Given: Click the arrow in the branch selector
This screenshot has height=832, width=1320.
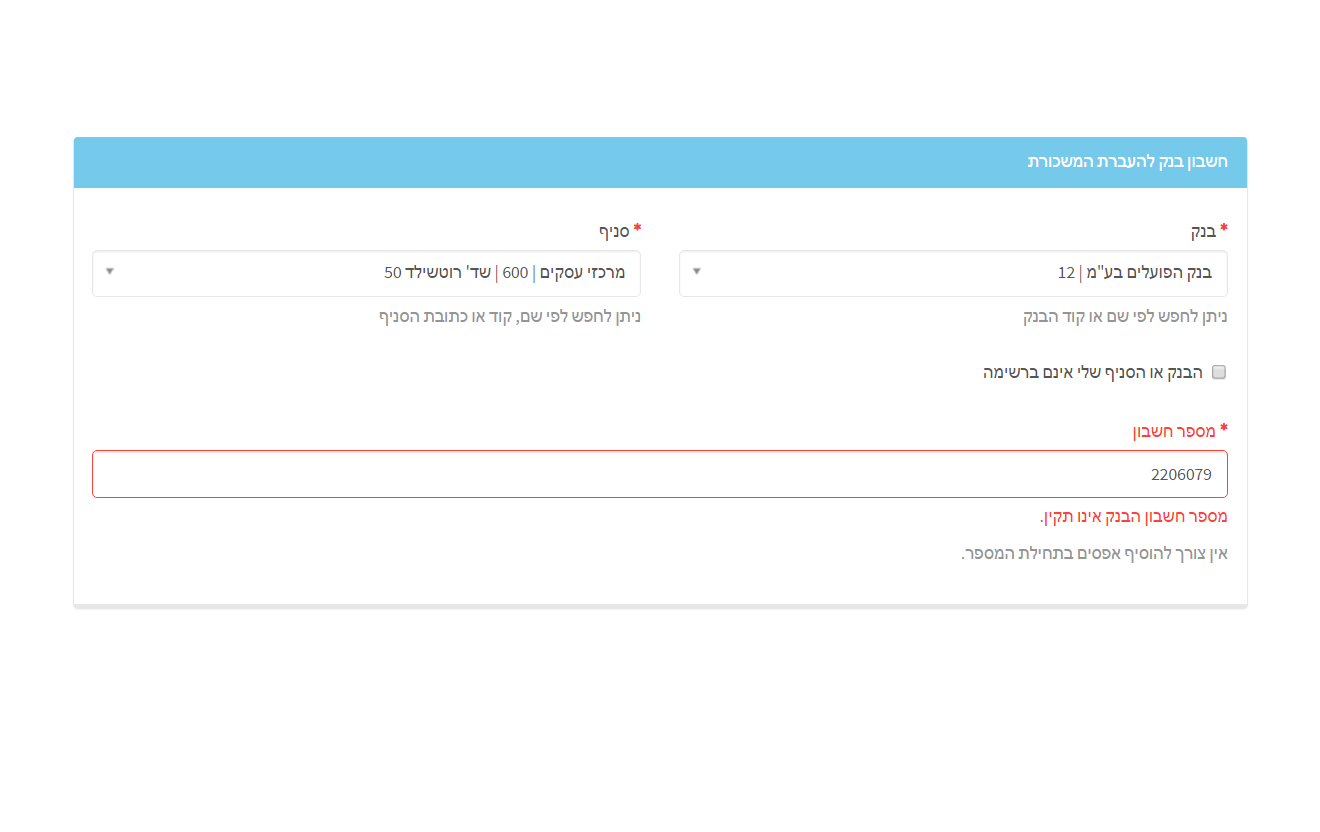Looking at the screenshot, I should click(x=110, y=271).
